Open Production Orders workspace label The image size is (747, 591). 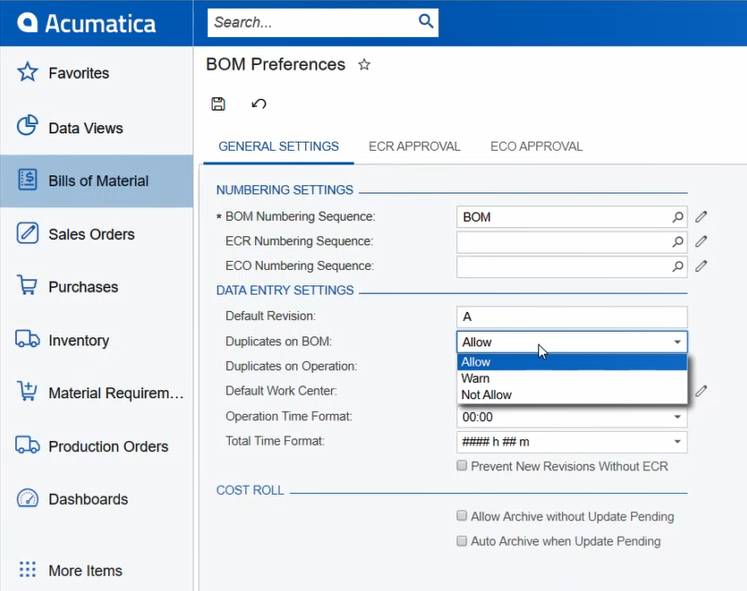[108, 446]
